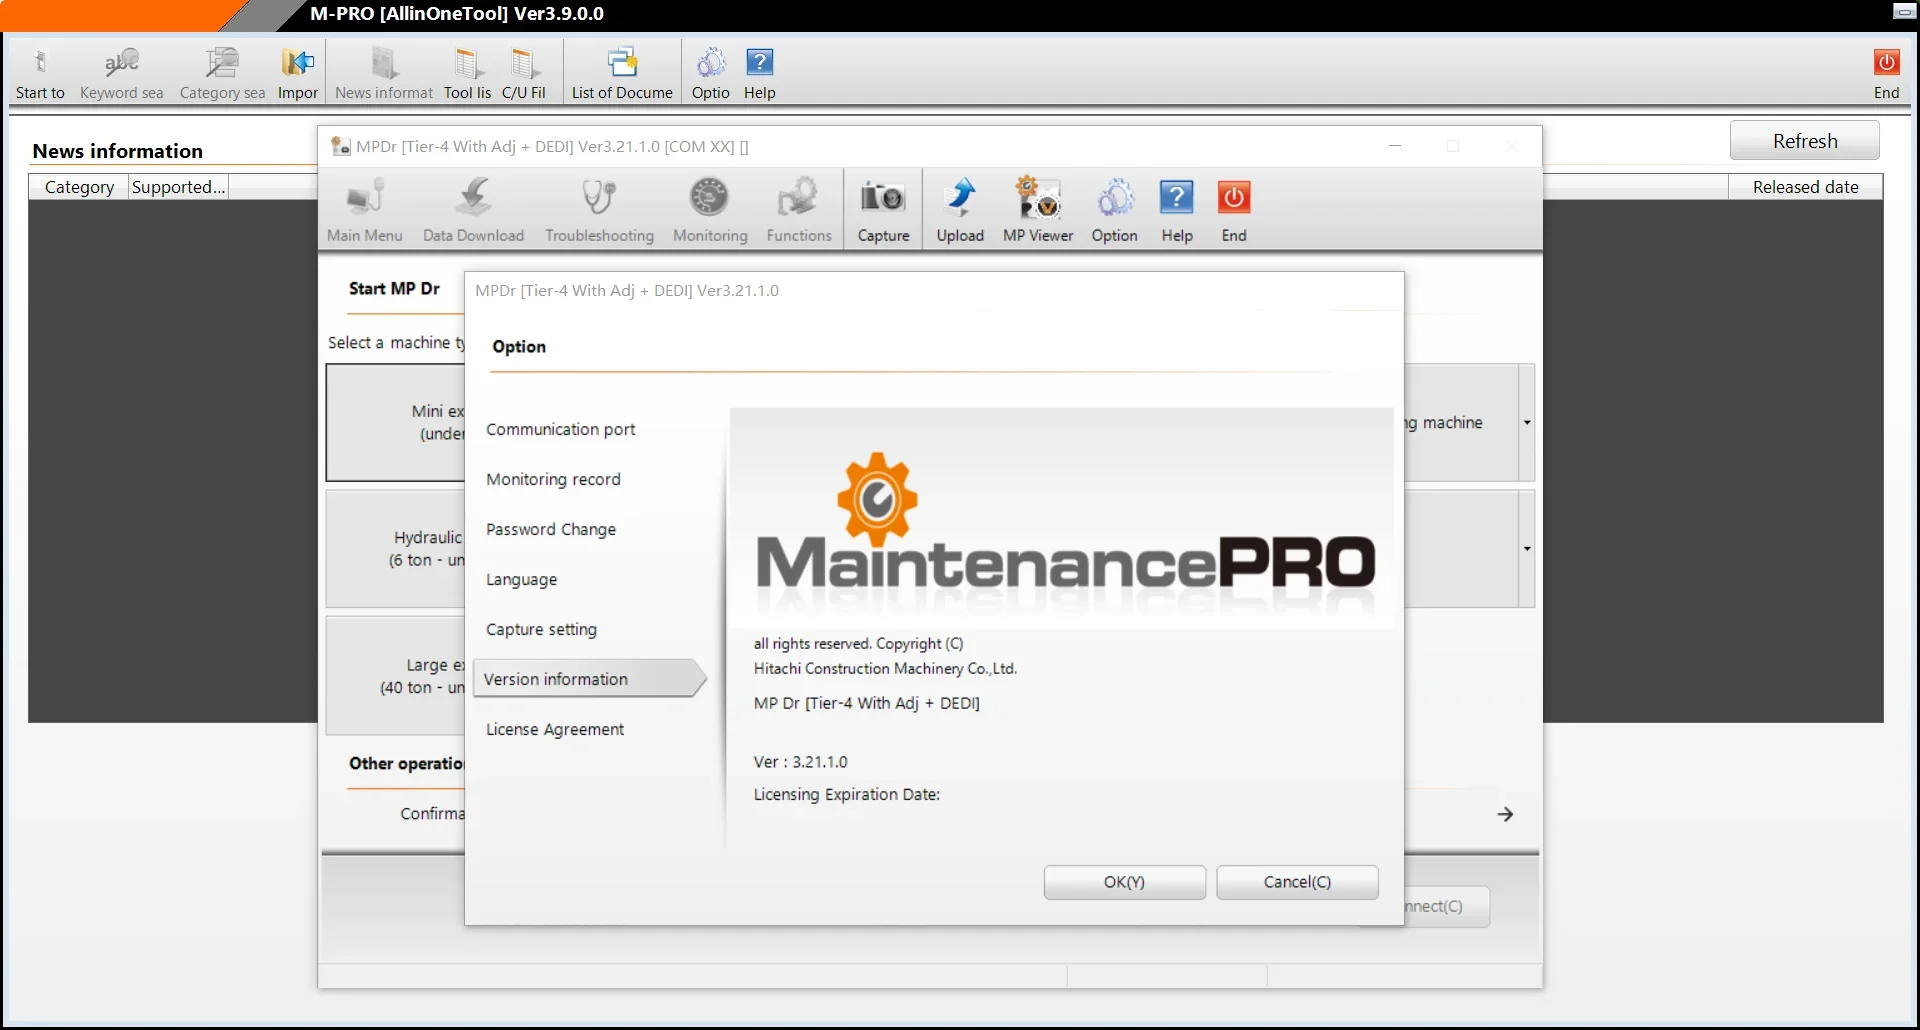Click the right arrow navigation button
1920x1030 pixels.
coord(1504,813)
